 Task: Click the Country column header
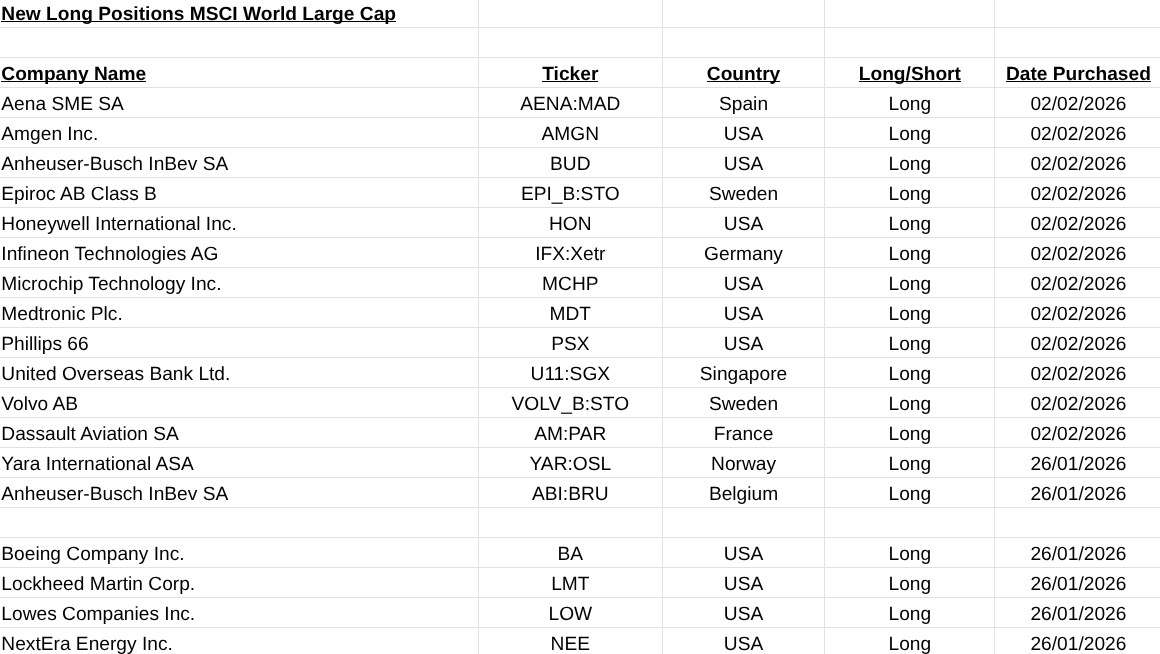tap(743, 74)
